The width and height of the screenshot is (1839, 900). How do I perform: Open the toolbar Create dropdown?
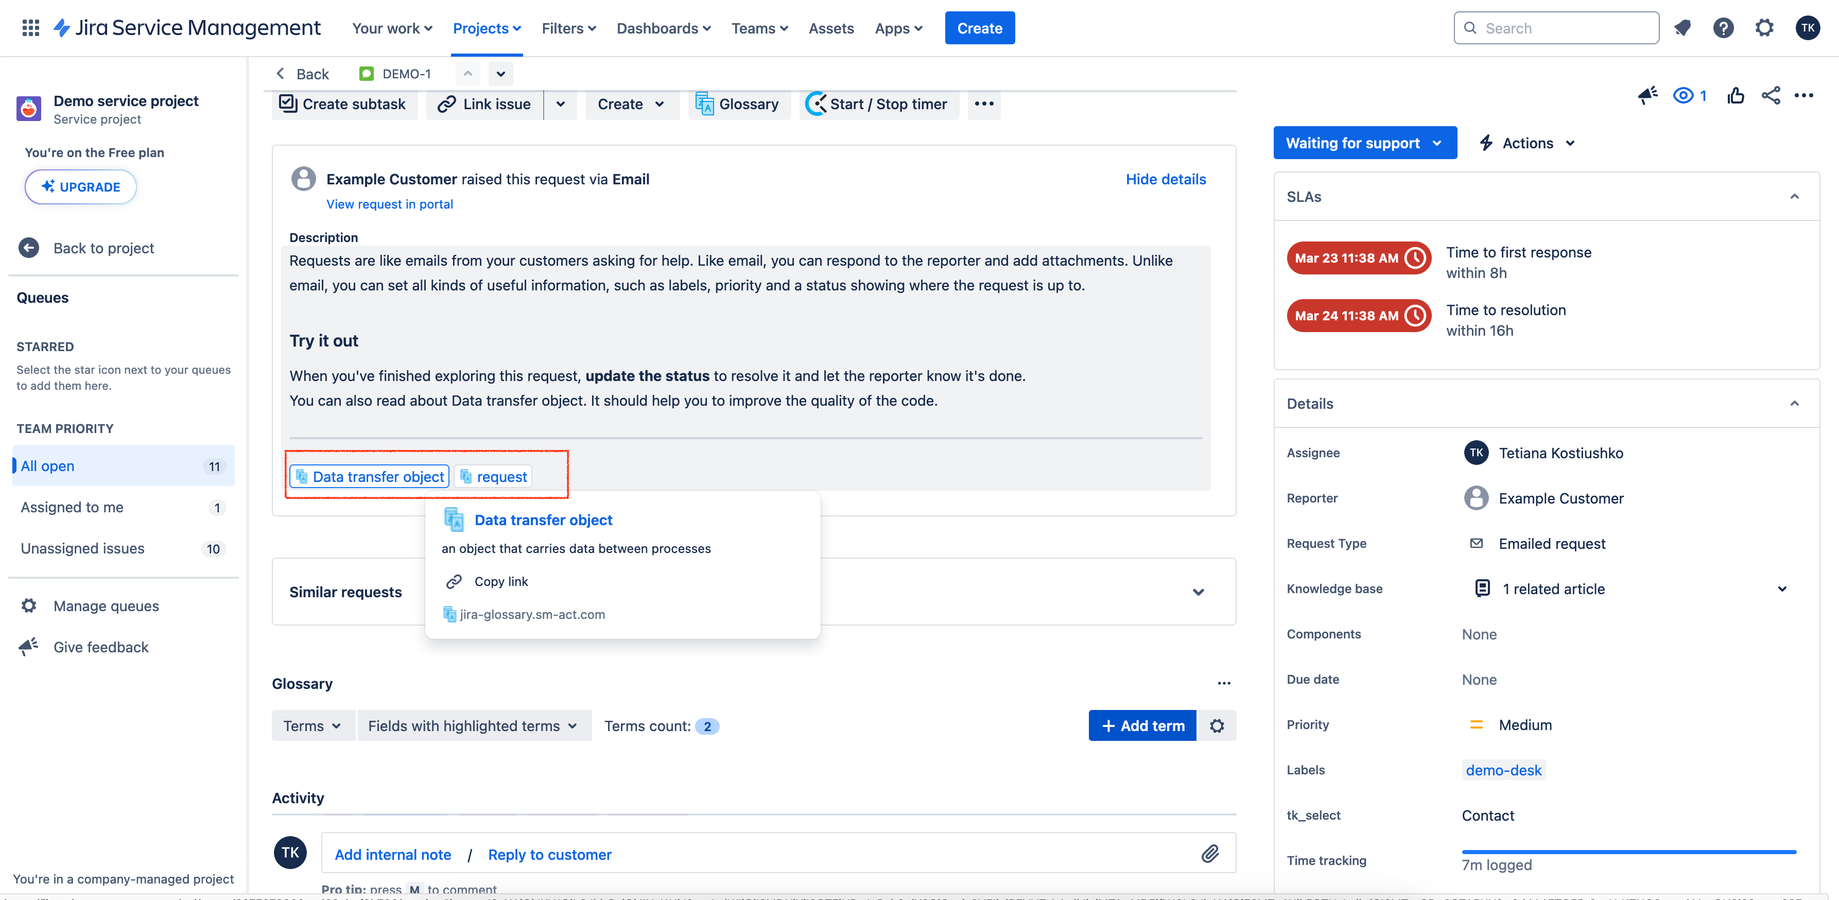coord(631,104)
